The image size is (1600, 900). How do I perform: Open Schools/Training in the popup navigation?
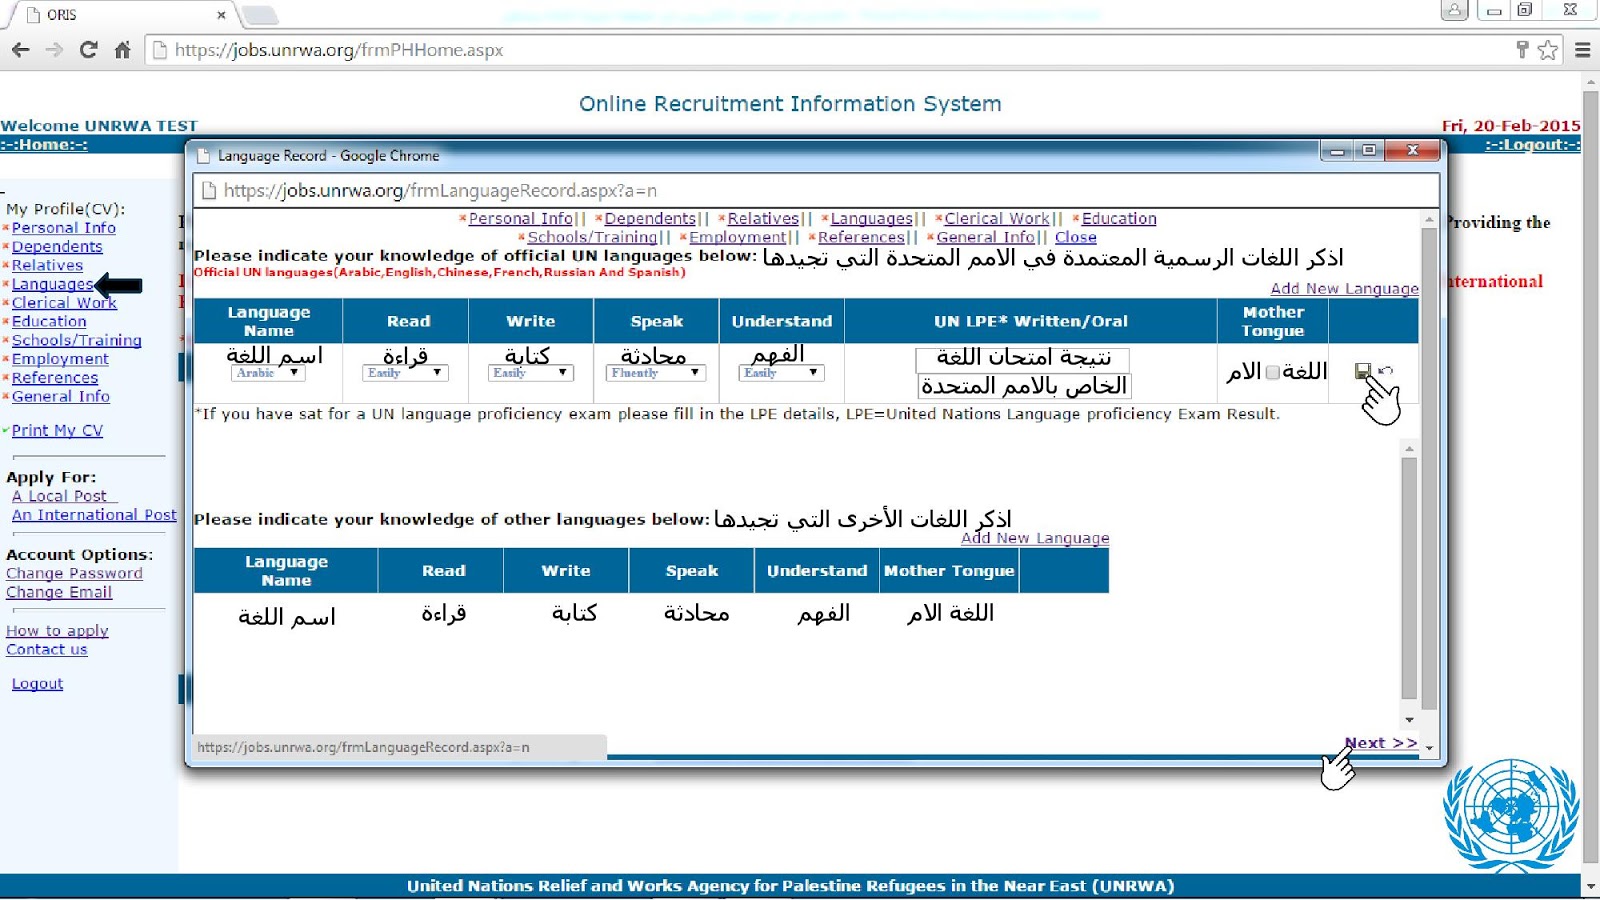592,237
